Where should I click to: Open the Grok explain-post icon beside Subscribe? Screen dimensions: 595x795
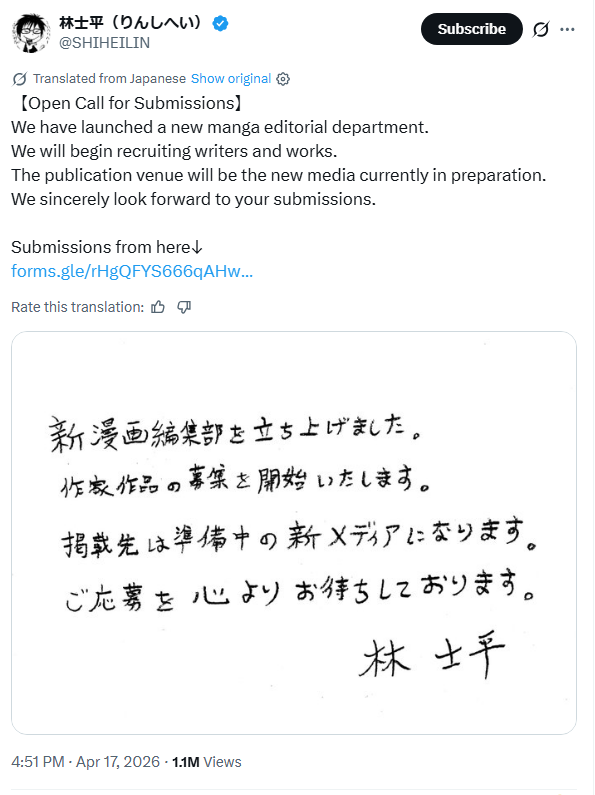click(541, 29)
